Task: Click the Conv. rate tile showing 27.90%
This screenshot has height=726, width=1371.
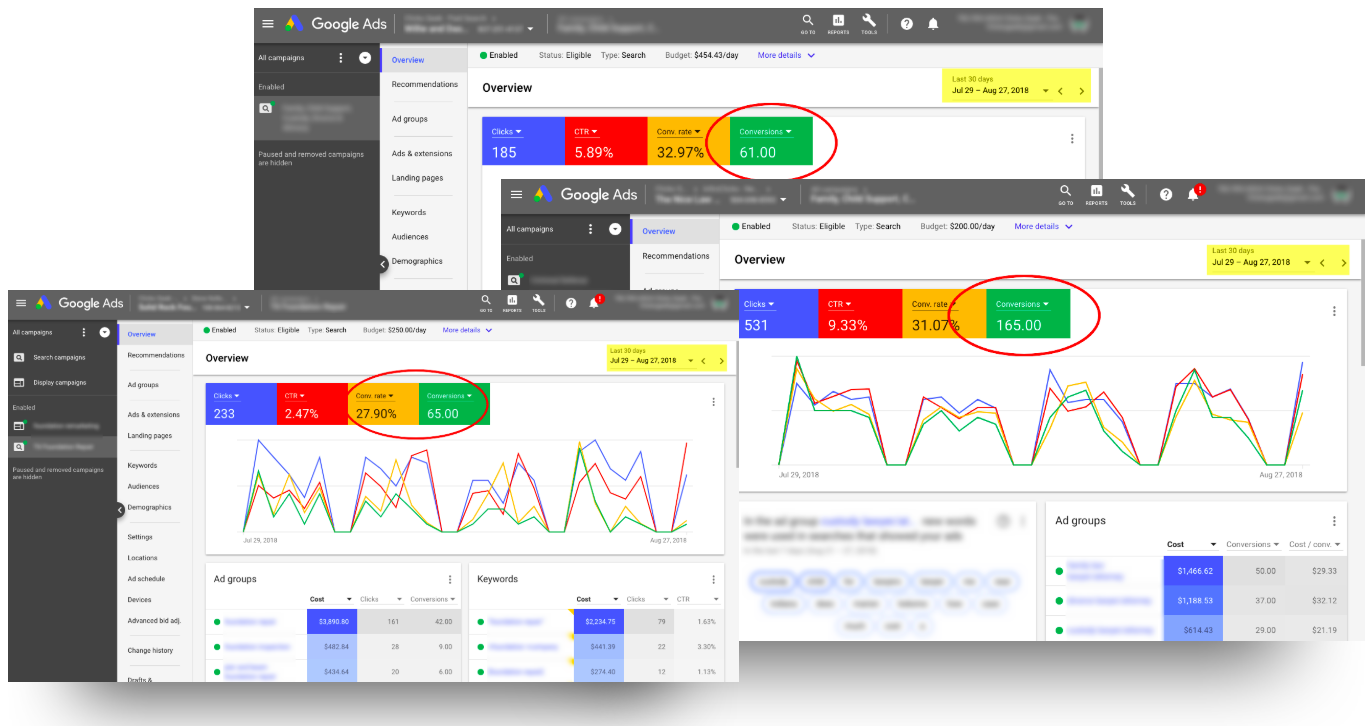Action: (x=383, y=405)
